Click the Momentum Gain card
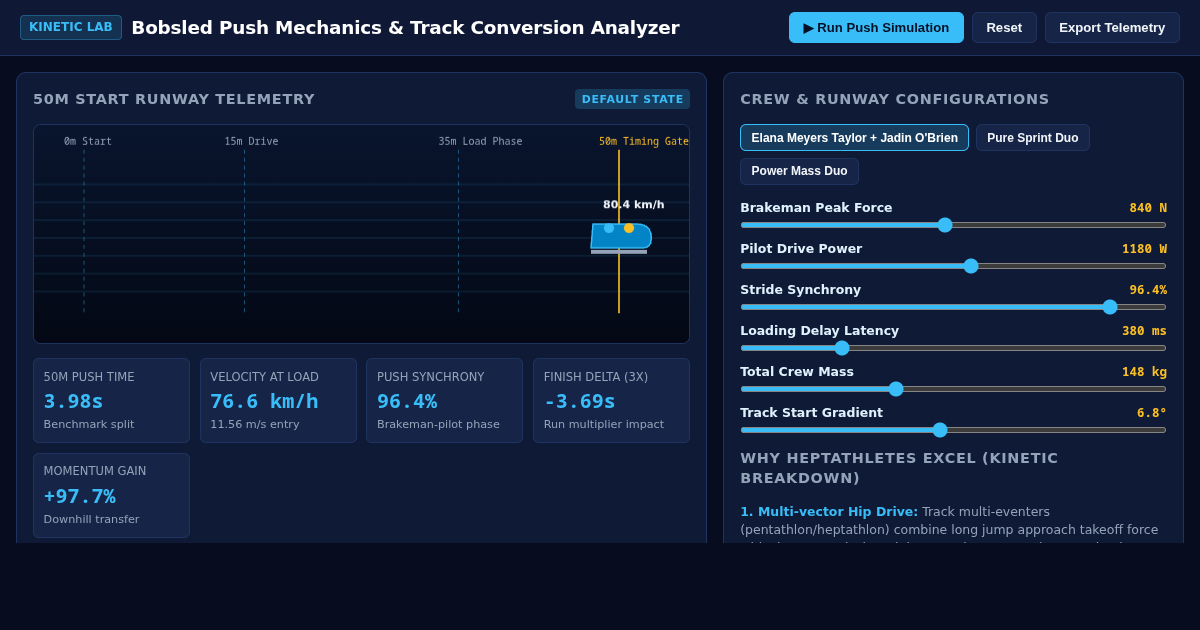This screenshot has height=630, width=1200. 111,496
